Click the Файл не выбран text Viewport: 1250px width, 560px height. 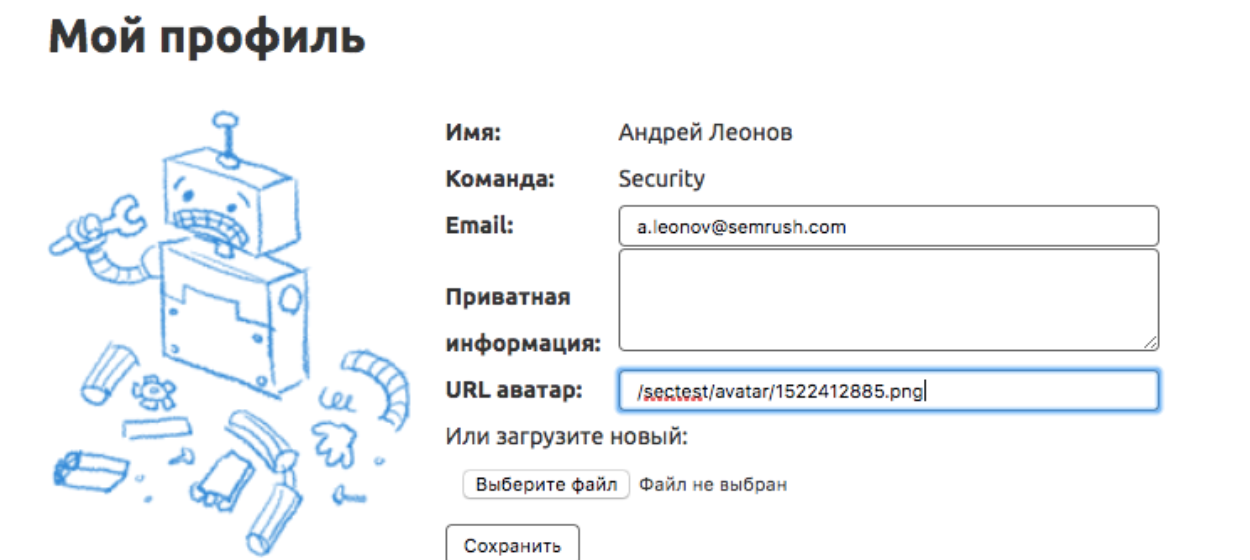point(713,485)
